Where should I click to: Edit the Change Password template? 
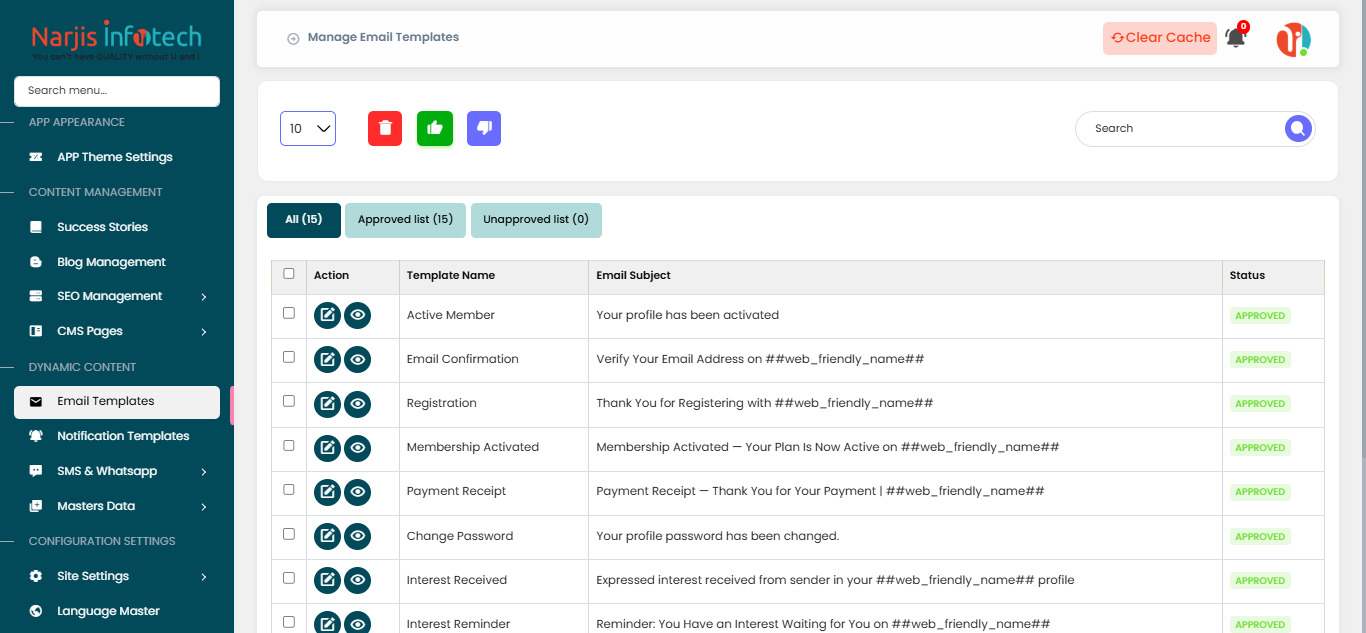(x=327, y=536)
